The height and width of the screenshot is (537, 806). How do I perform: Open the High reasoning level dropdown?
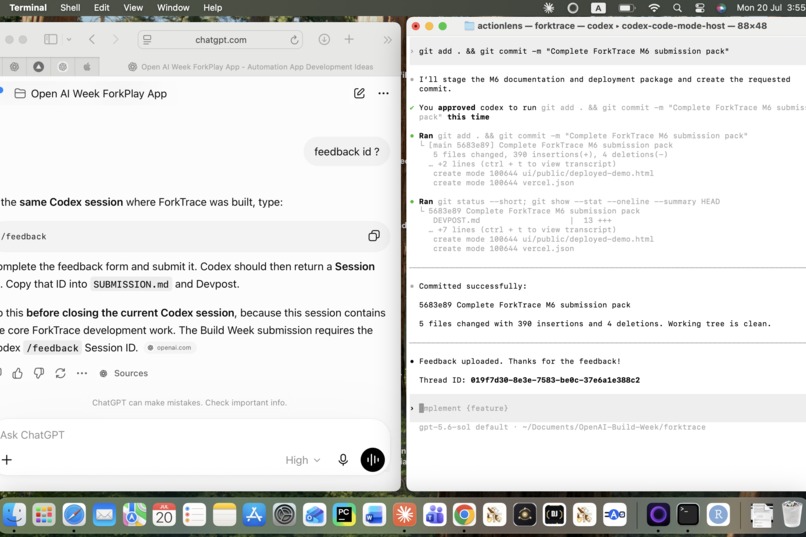[303, 460]
